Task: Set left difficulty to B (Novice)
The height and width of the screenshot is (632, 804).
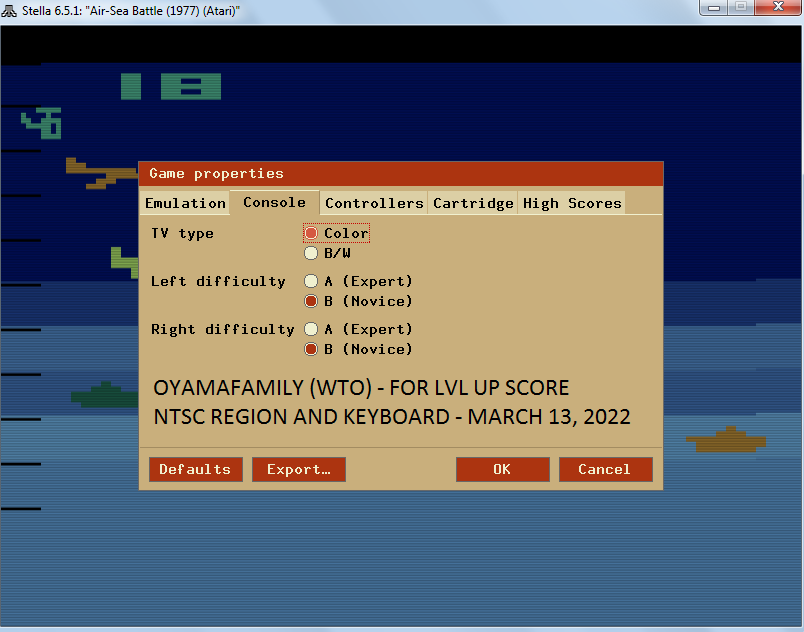Action: coord(311,301)
